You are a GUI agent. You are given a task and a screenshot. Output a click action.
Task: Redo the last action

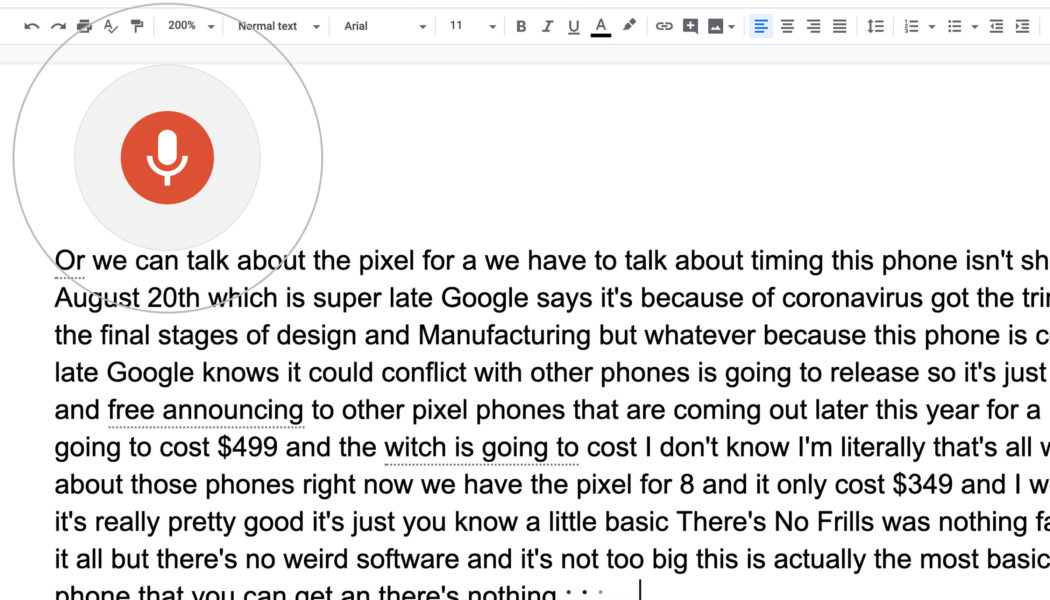pyautogui.click(x=56, y=26)
